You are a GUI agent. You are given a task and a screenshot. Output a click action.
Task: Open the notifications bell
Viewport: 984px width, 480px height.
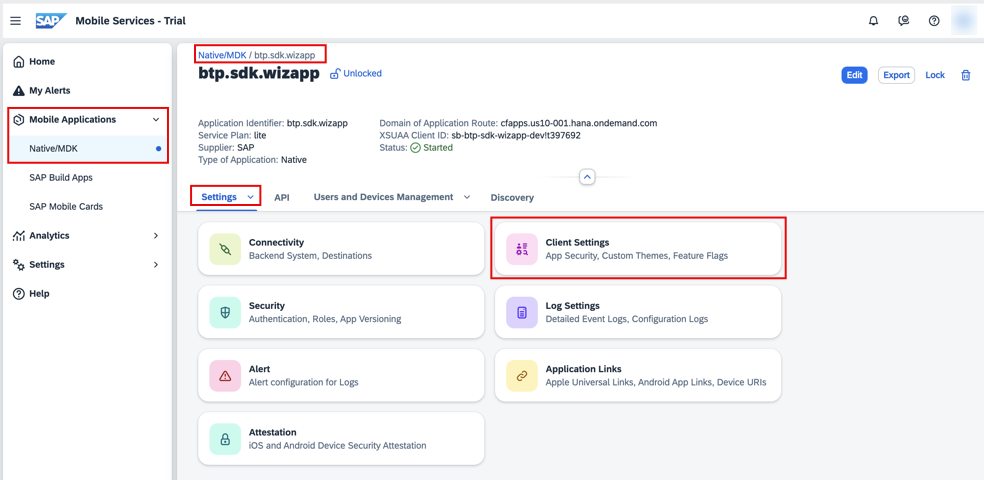pyautogui.click(x=874, y=21)
